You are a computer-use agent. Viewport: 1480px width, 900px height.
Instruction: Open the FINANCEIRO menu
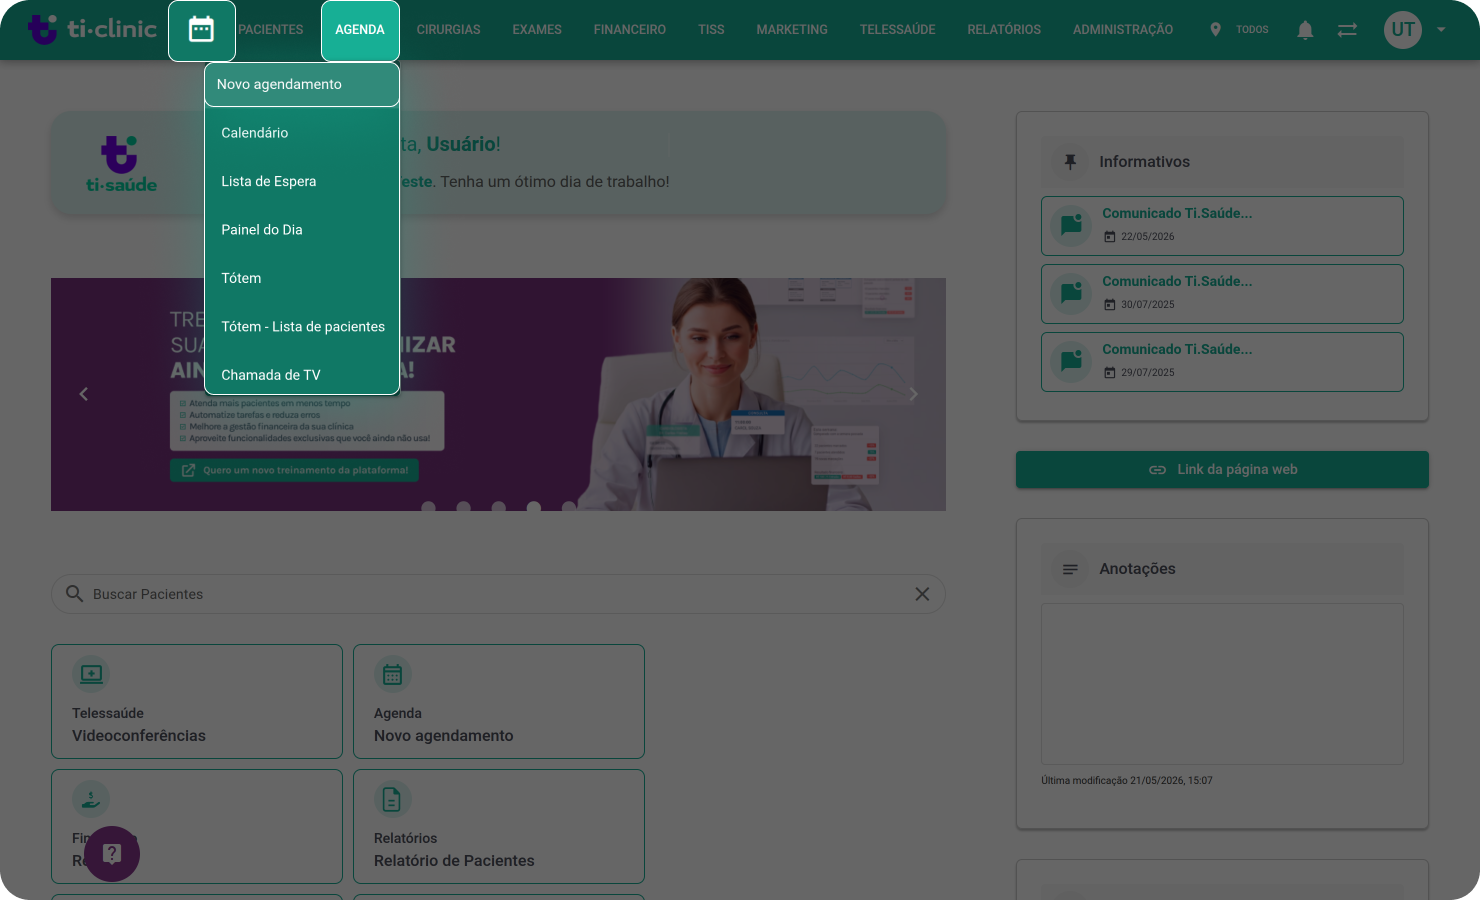click(x=630, y=30)
